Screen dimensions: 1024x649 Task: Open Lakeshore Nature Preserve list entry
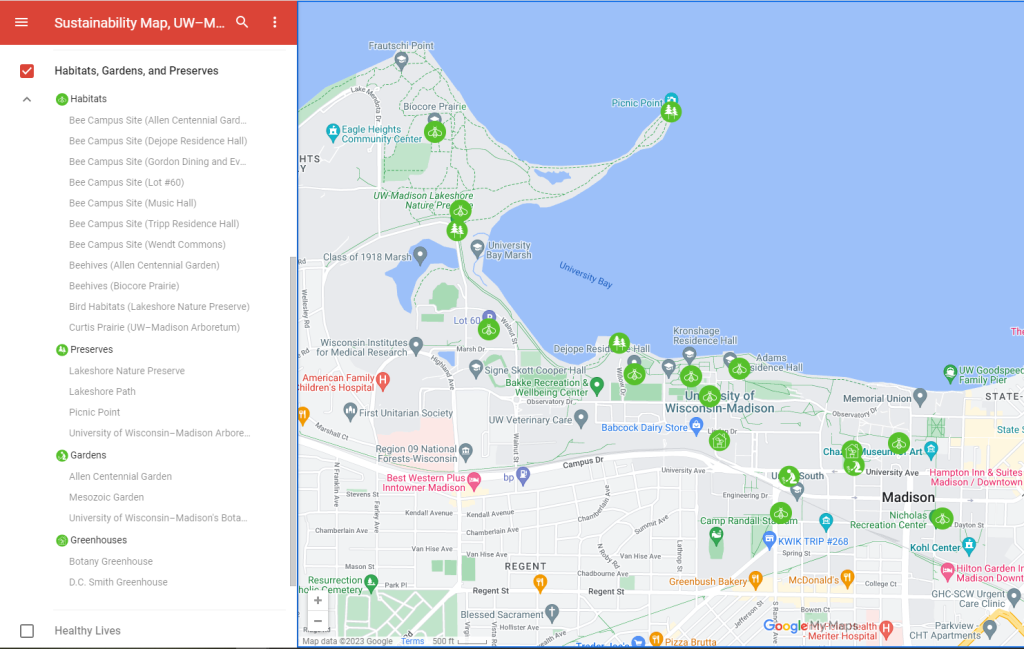click(x=127, y=371)
